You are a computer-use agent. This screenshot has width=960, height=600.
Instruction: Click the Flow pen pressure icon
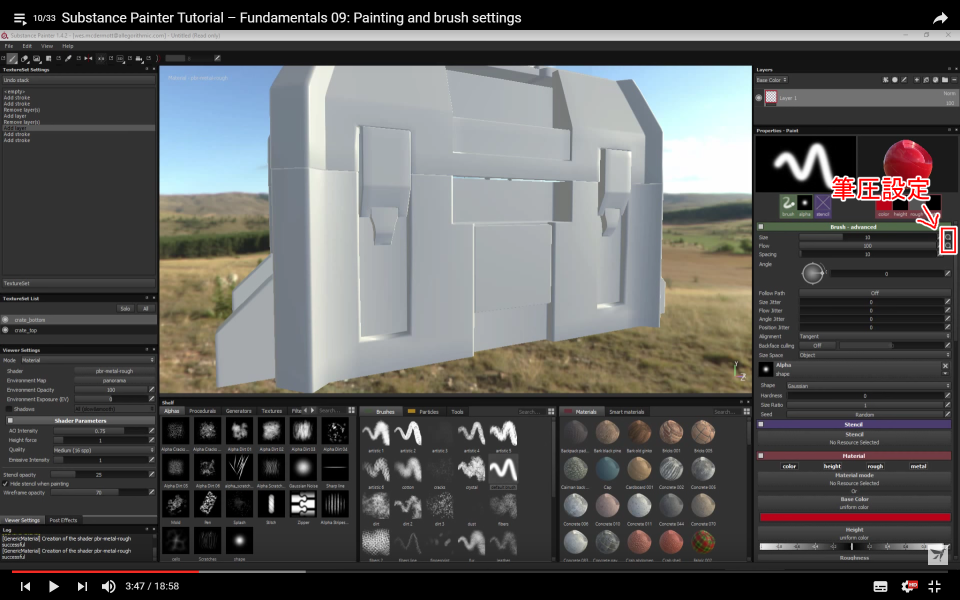948,245
